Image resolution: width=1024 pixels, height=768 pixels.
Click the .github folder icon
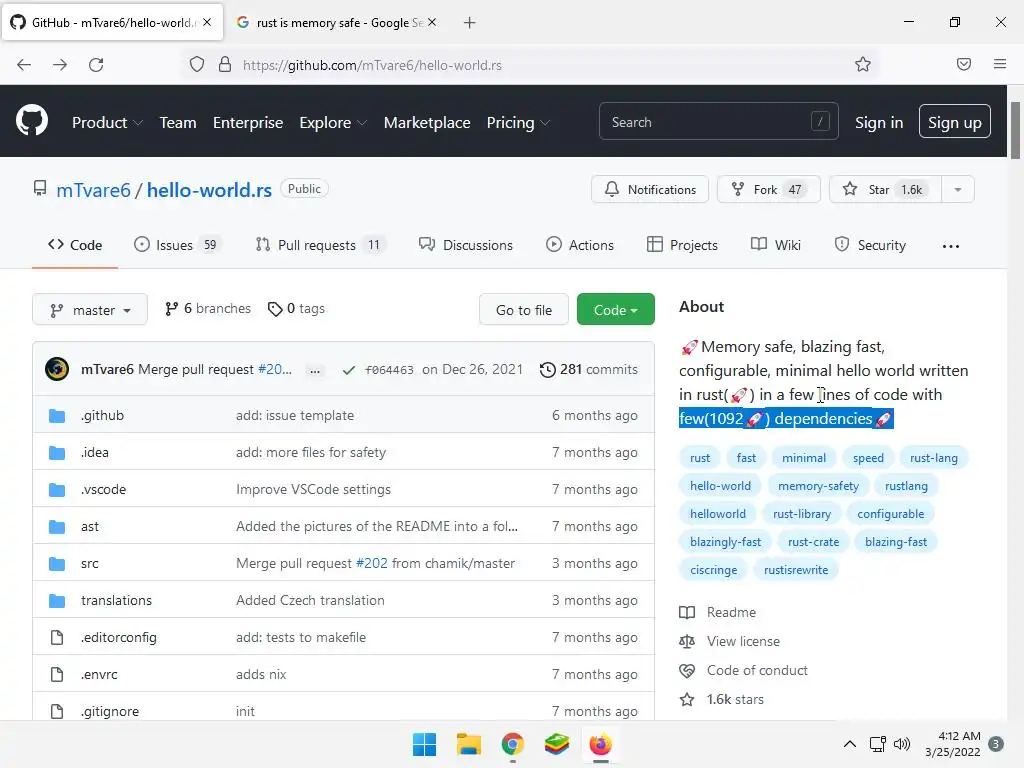click(57, 415)
